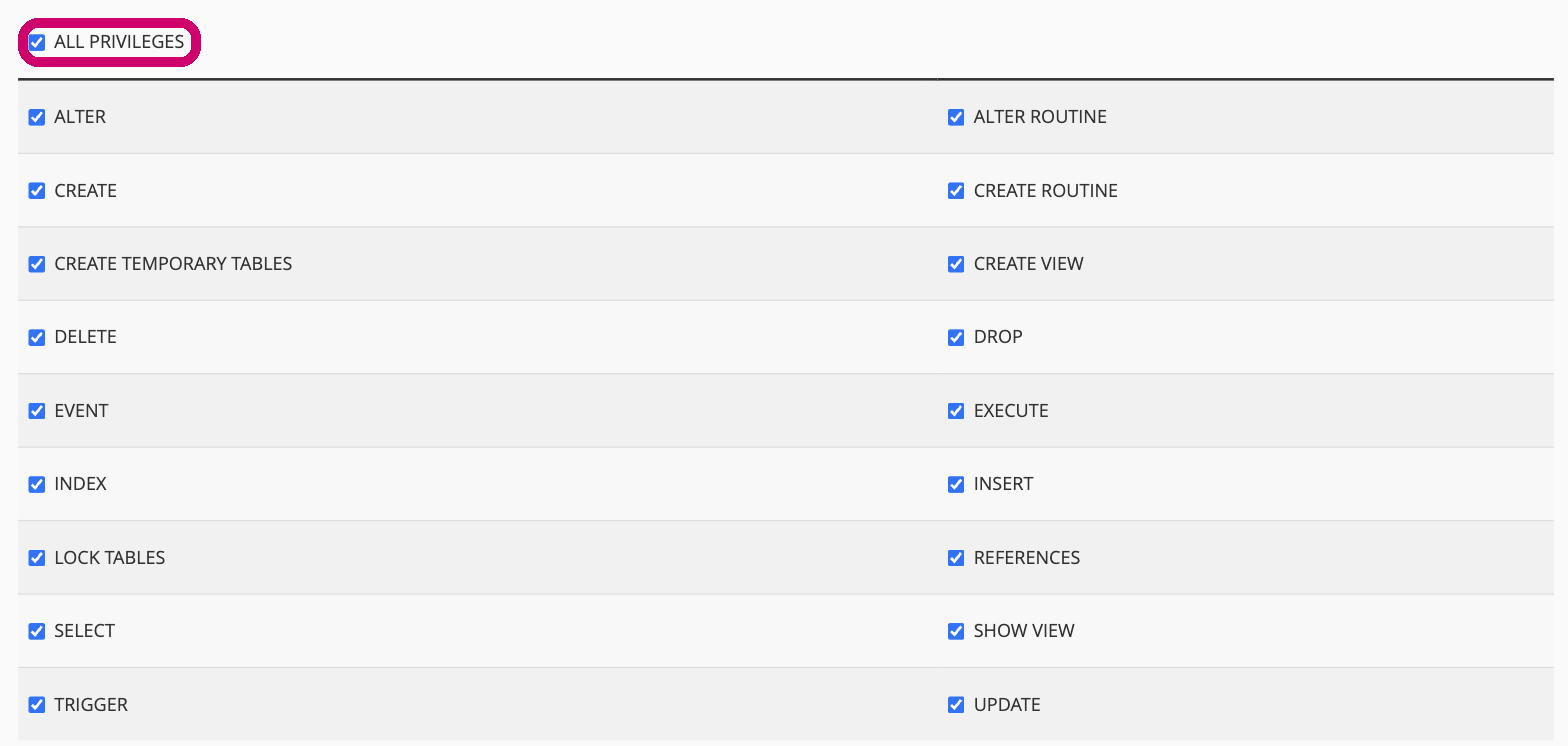Click the INSERT label text

click(1004, 484)
